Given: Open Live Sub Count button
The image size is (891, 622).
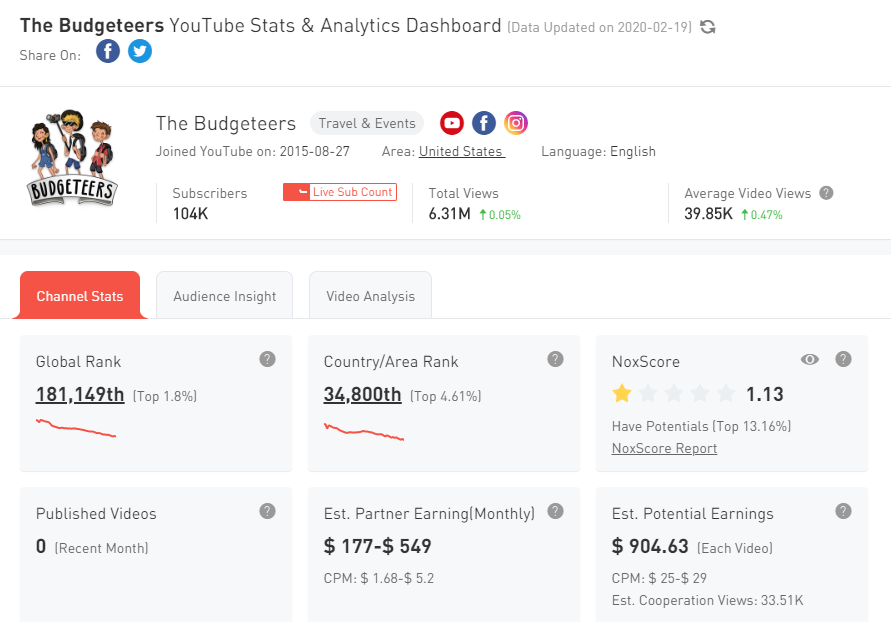Looking at the screenshot, I should point(340,192).
